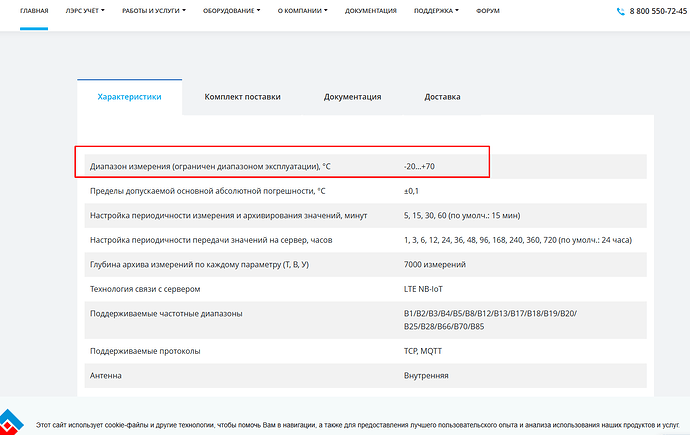Switch to the Документация product tab
Viewport: 690px width, 435px height.
click(352, 97)
